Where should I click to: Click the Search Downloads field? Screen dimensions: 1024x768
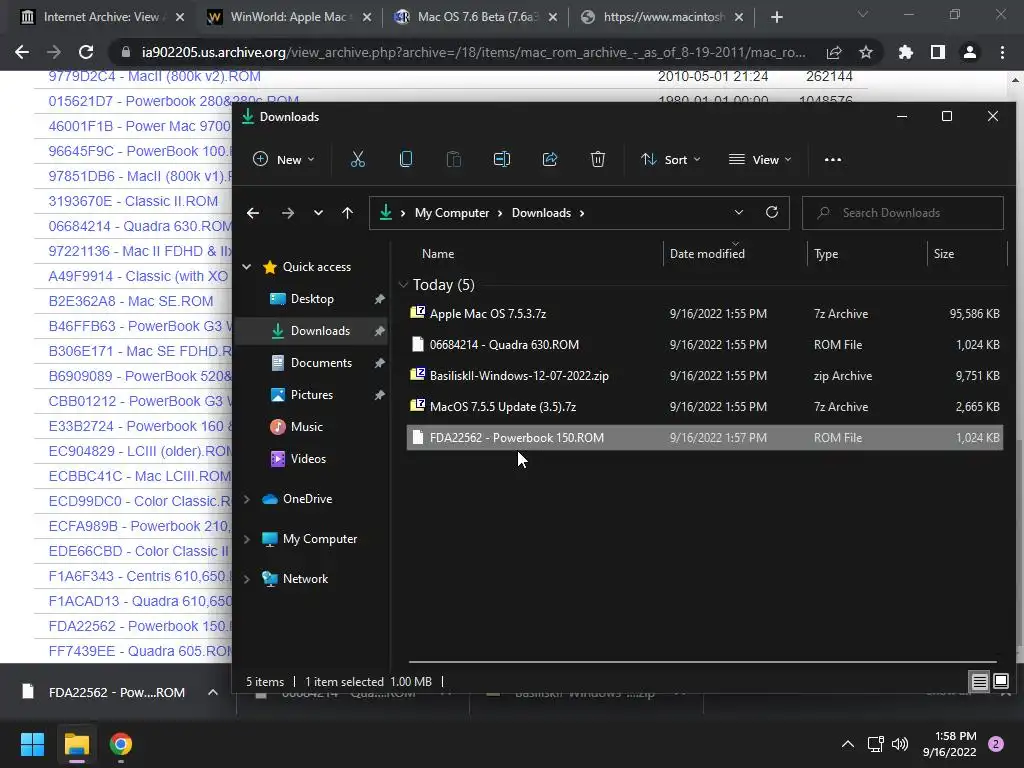click(x=903, y=213)
